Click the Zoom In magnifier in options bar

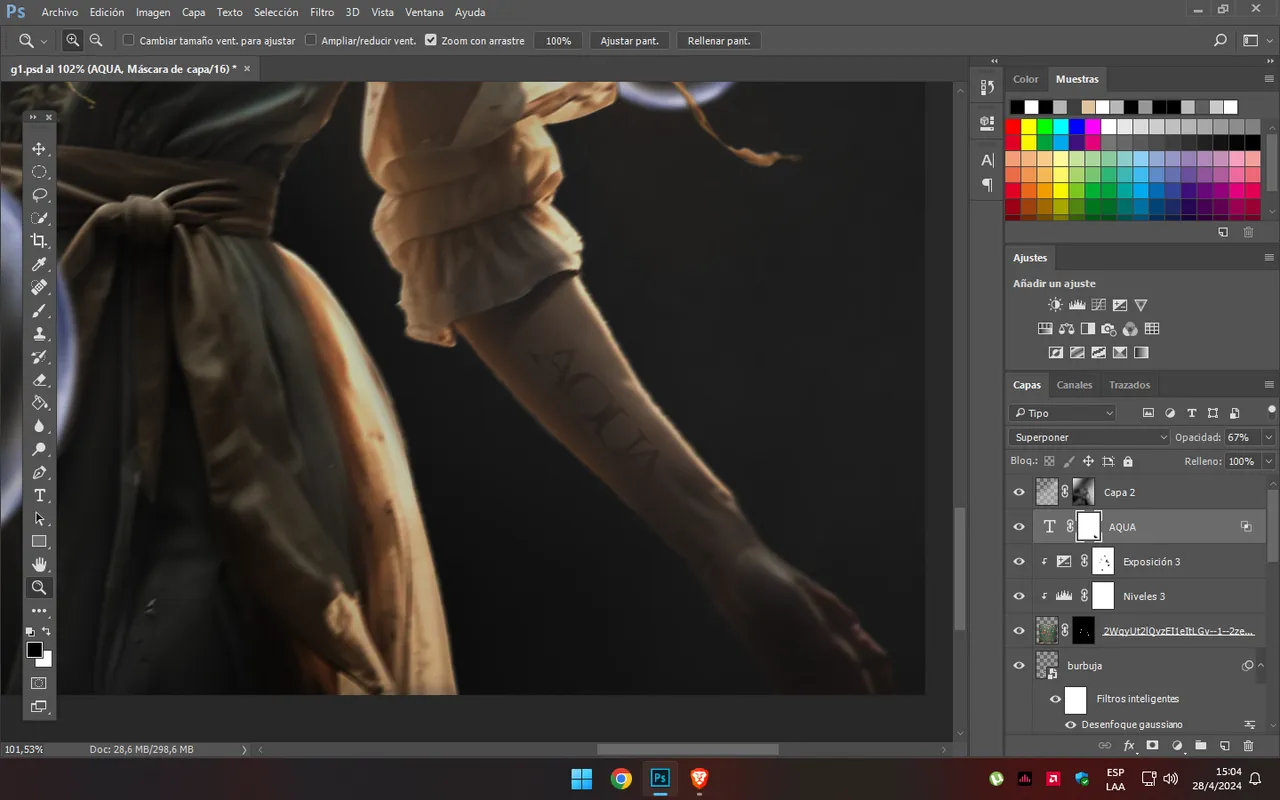pos(72,41)
